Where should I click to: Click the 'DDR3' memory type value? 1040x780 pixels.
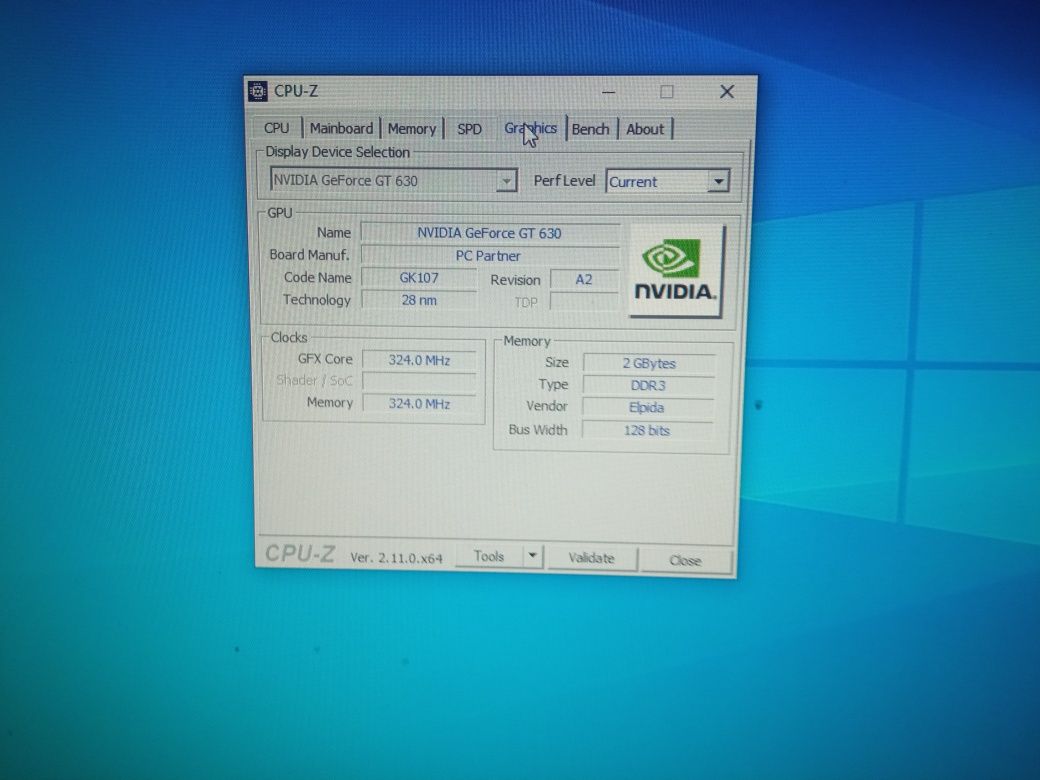pos(648,385)
